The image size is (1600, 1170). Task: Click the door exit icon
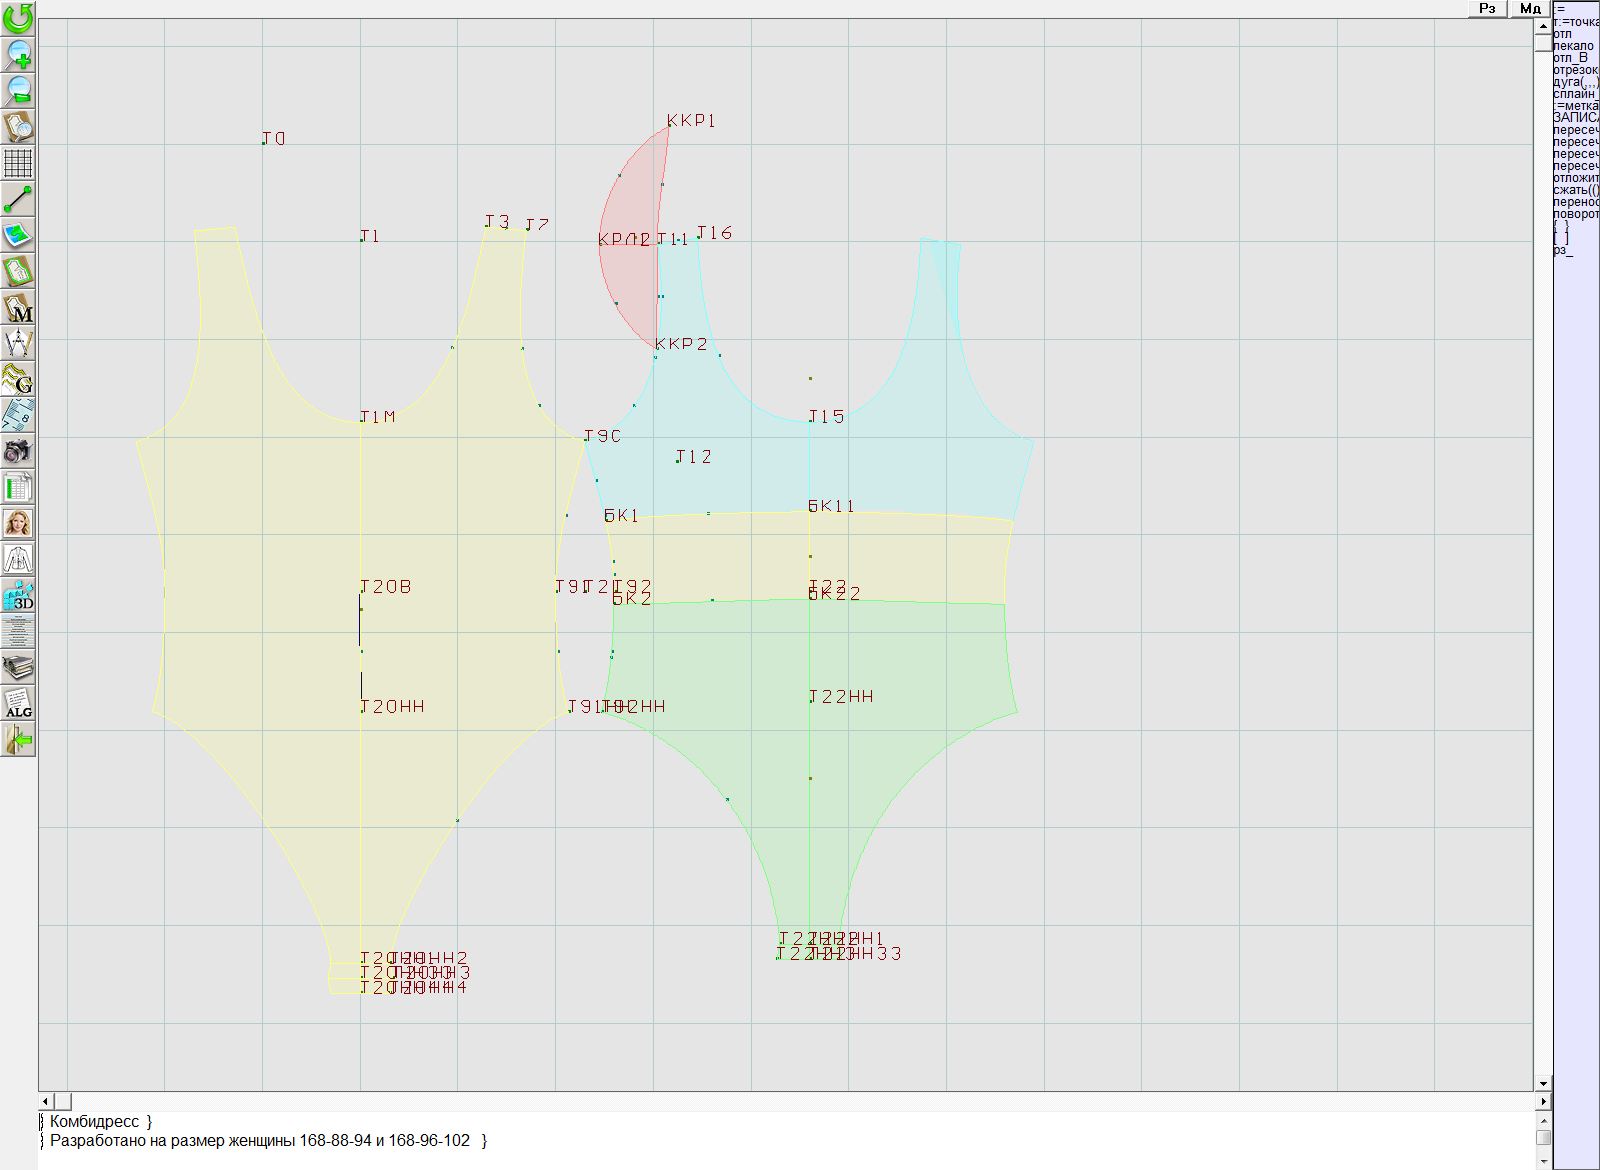(18, 740)
